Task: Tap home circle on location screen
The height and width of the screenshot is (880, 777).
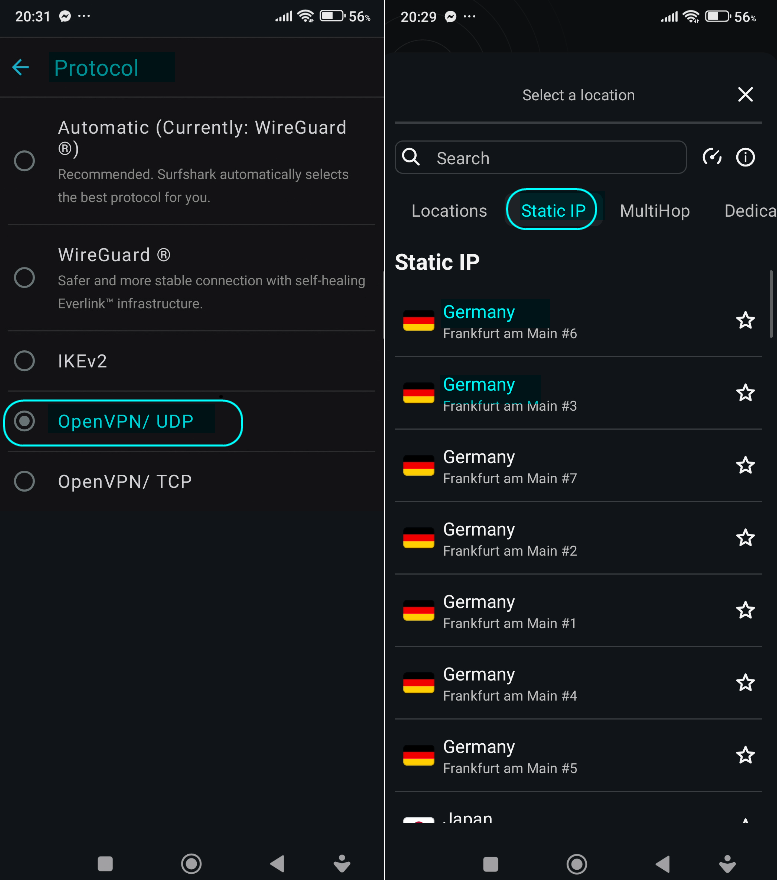Action: click(577, 864)
